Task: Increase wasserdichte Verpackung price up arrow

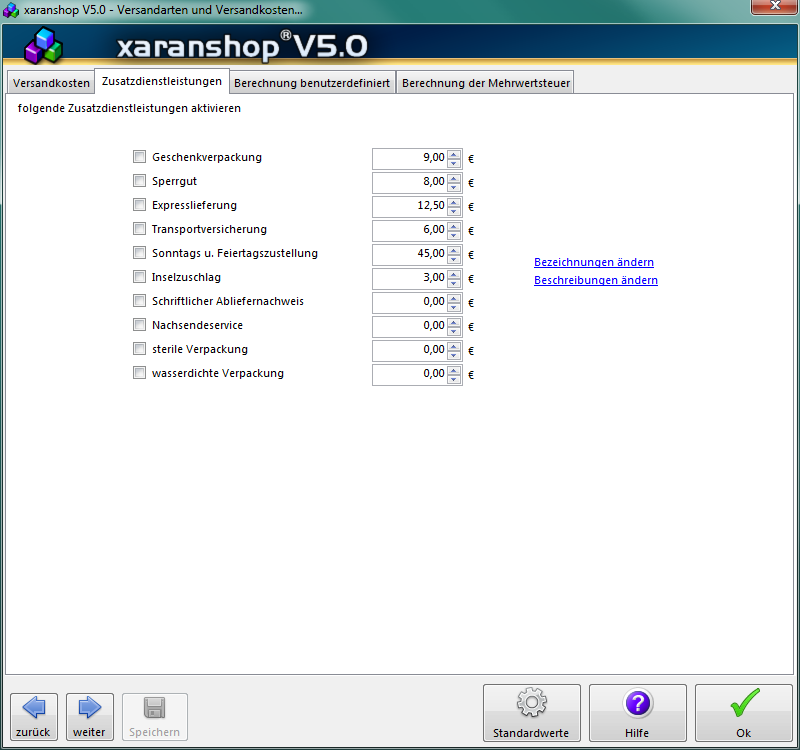Action: (x=454, y=370)
